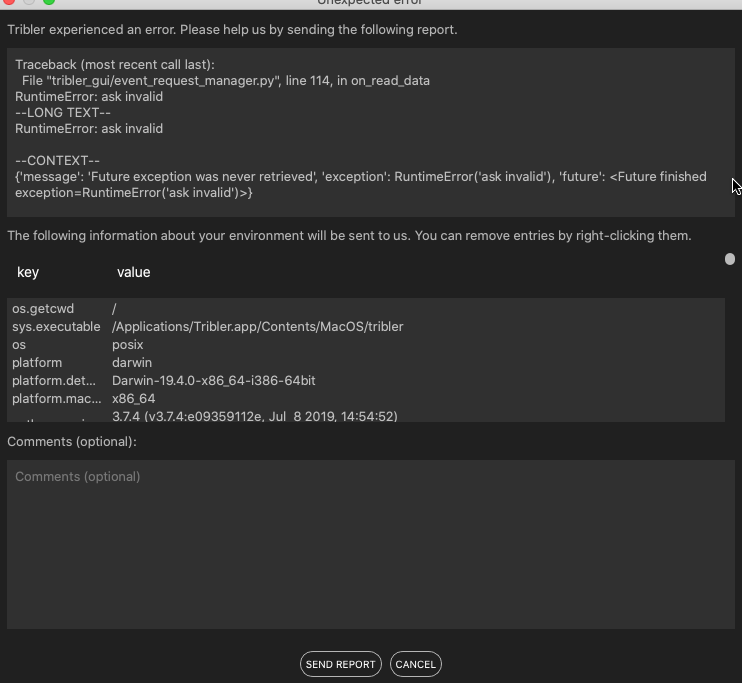
Task: Click the --LONG TEXT-- line in traceback
Action: [63, 113]
